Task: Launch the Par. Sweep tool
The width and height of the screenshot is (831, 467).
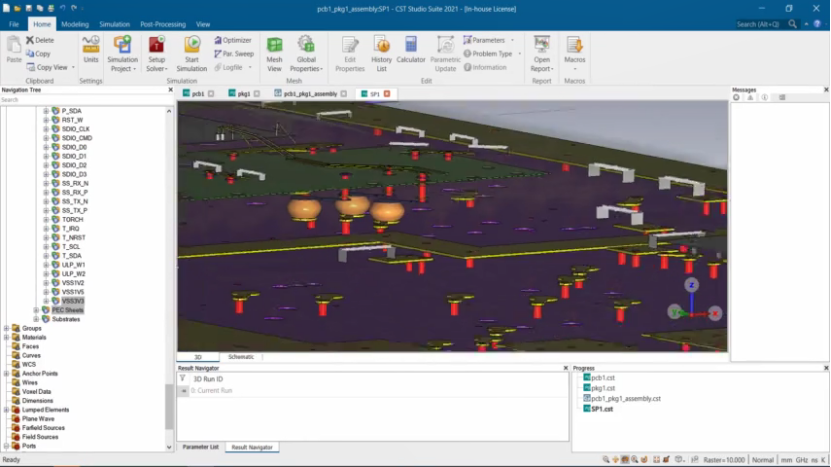Action: coord(234,54)
